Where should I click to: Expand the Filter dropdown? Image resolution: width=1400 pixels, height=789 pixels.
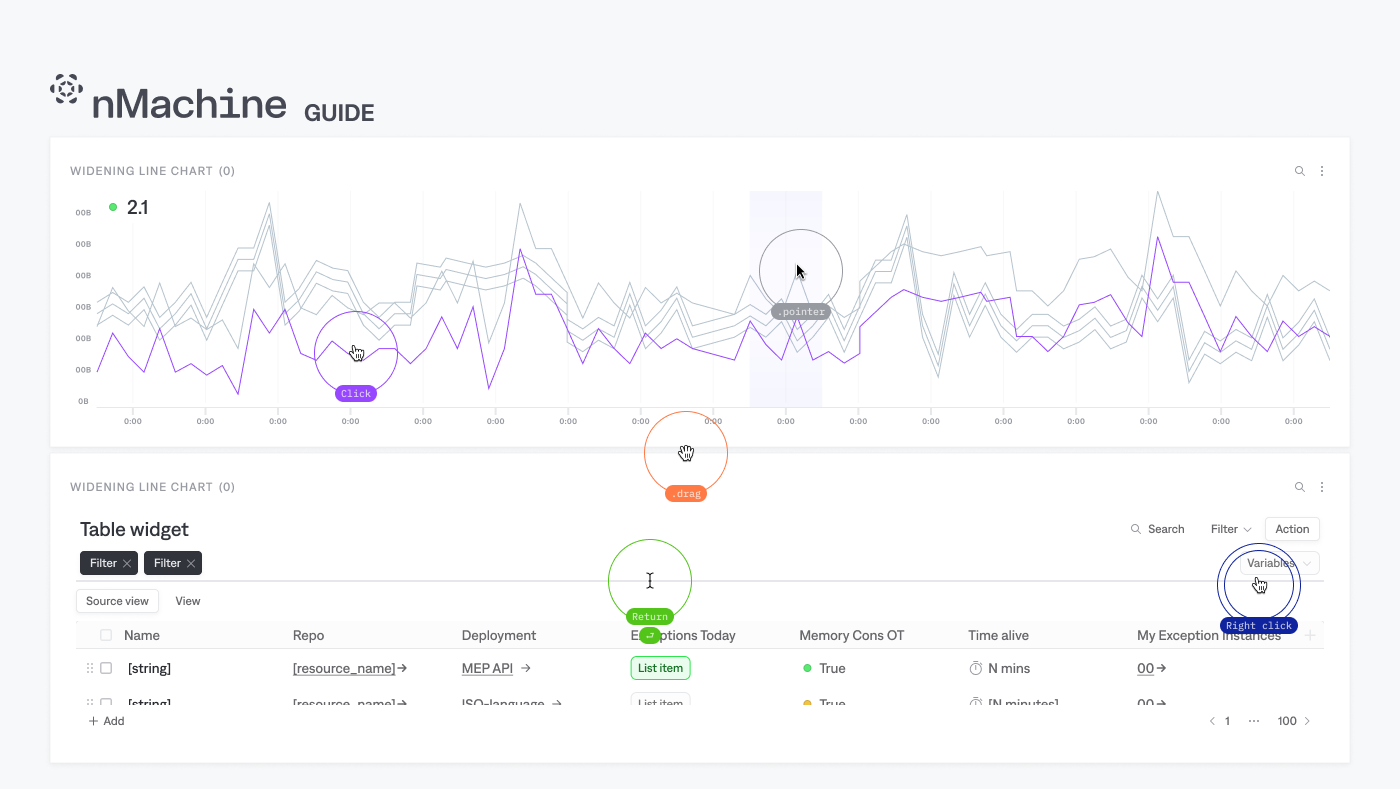coord(1231,529)
